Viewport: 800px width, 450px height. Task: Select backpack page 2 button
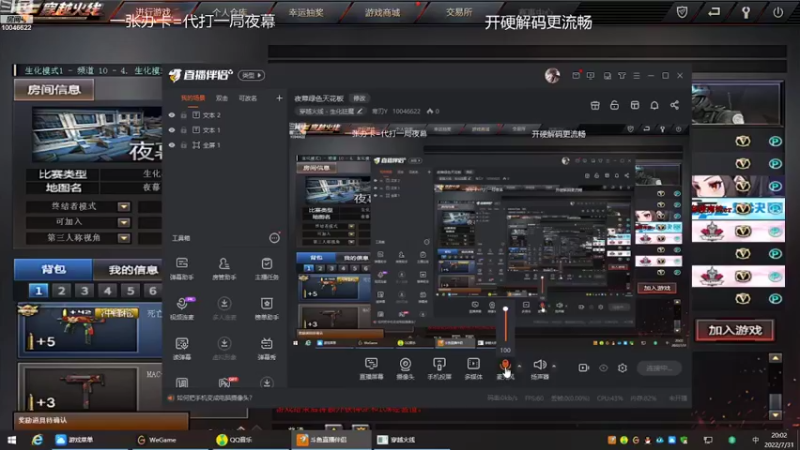(61, 291)
